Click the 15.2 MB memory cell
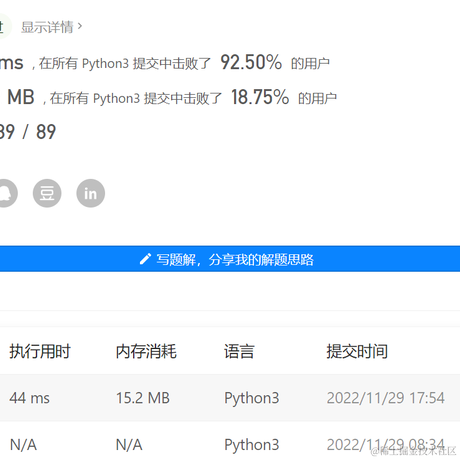 tap(143, 398)
